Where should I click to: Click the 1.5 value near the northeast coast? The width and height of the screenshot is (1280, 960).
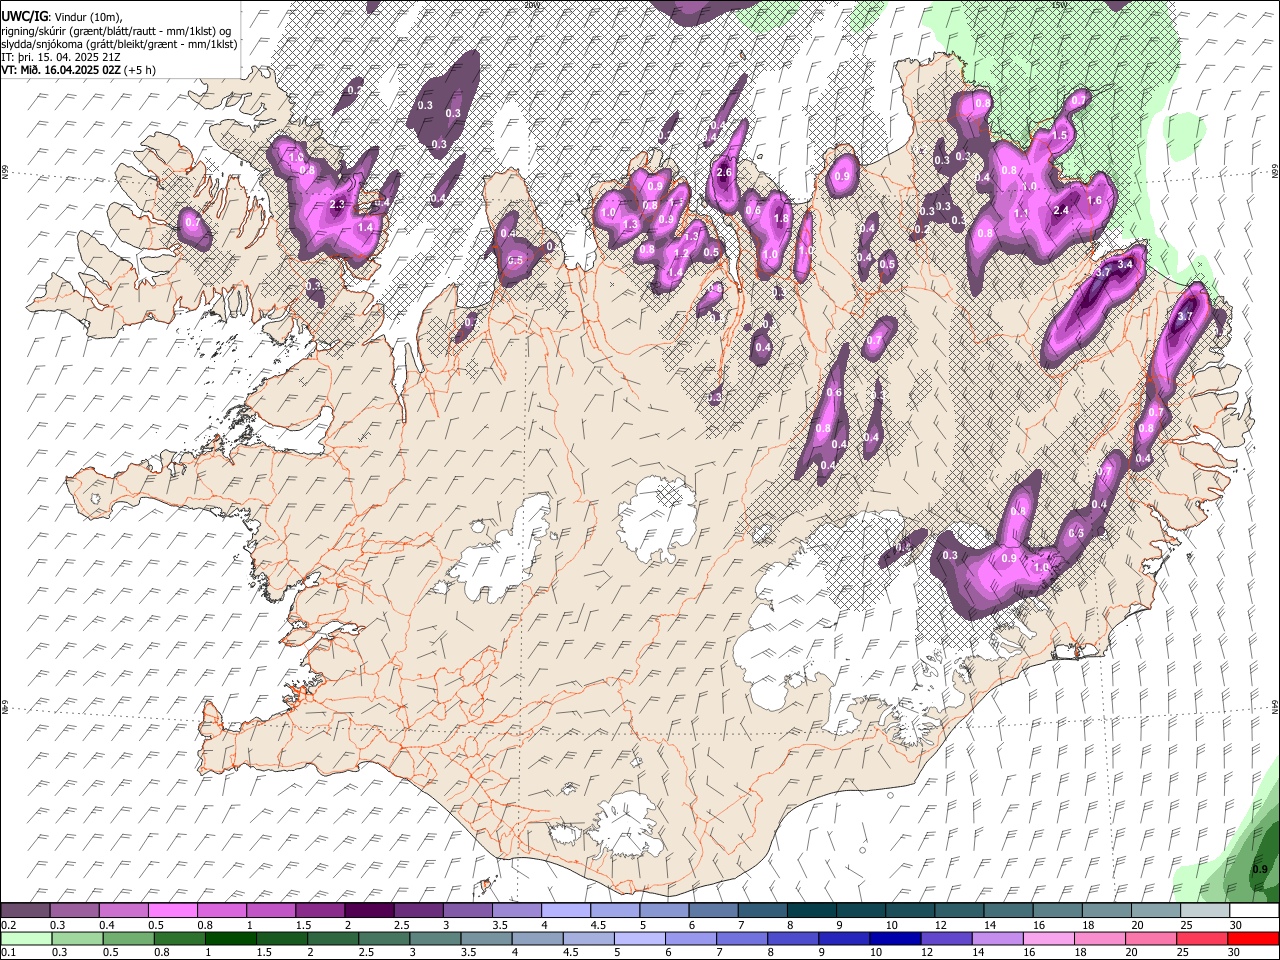pyautogui.click(x=1060, y=135)
